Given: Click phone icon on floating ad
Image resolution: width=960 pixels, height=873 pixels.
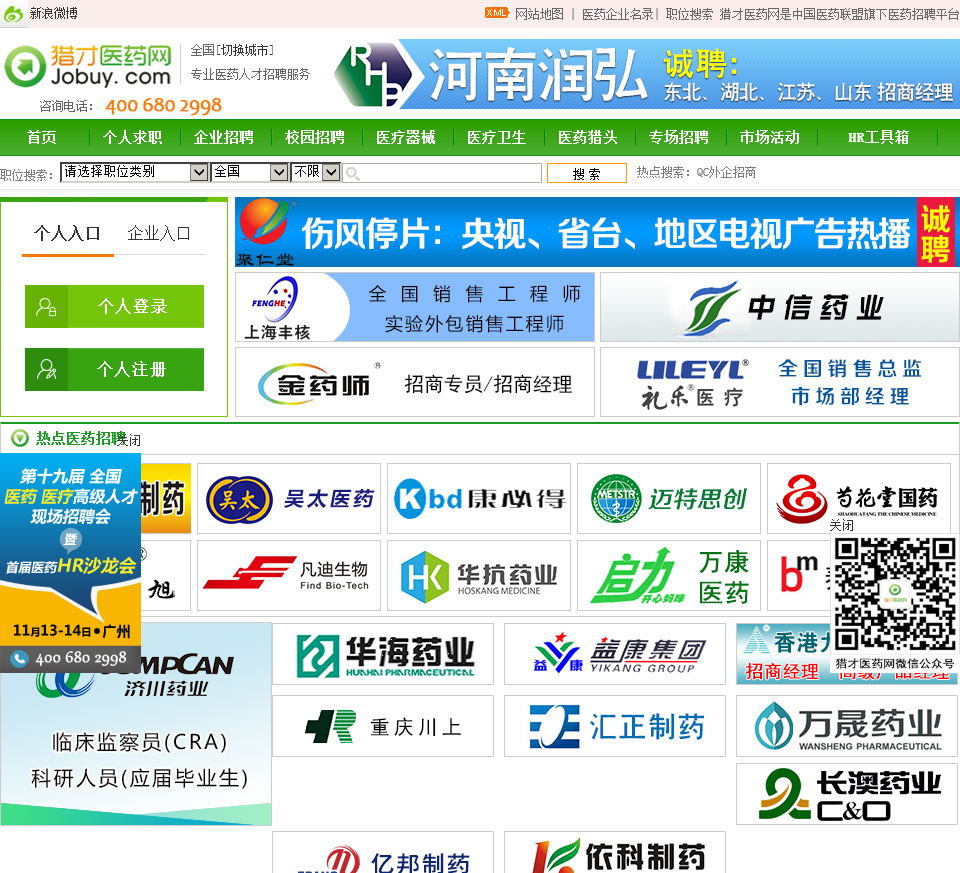Looking at the screenshot, I should [x=20, y=659].
